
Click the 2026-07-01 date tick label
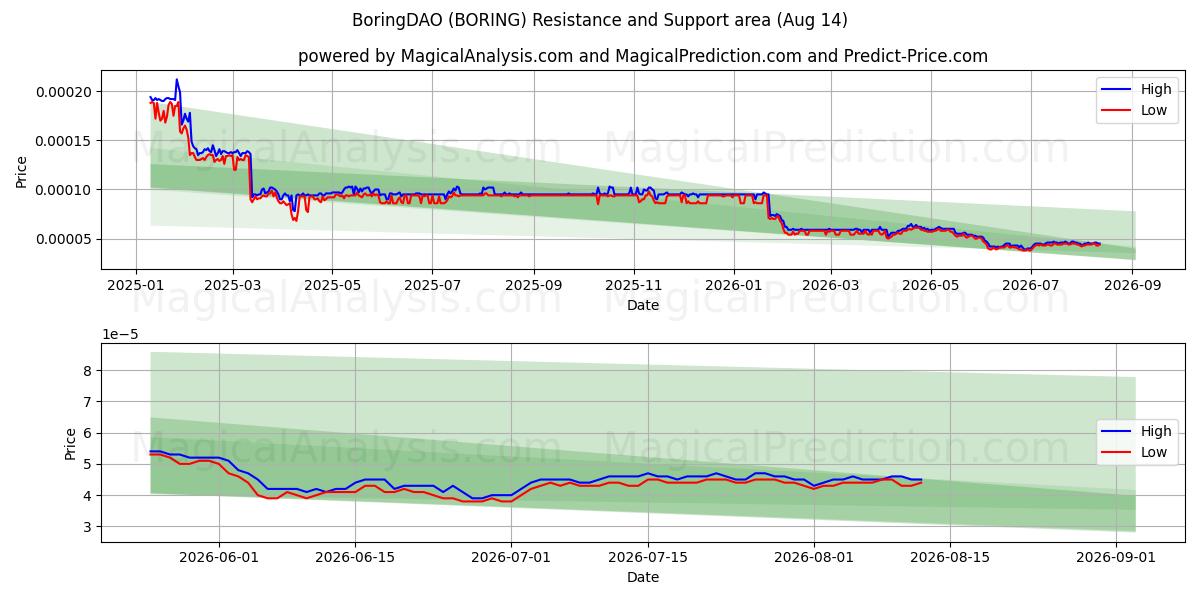coord(512,557)
